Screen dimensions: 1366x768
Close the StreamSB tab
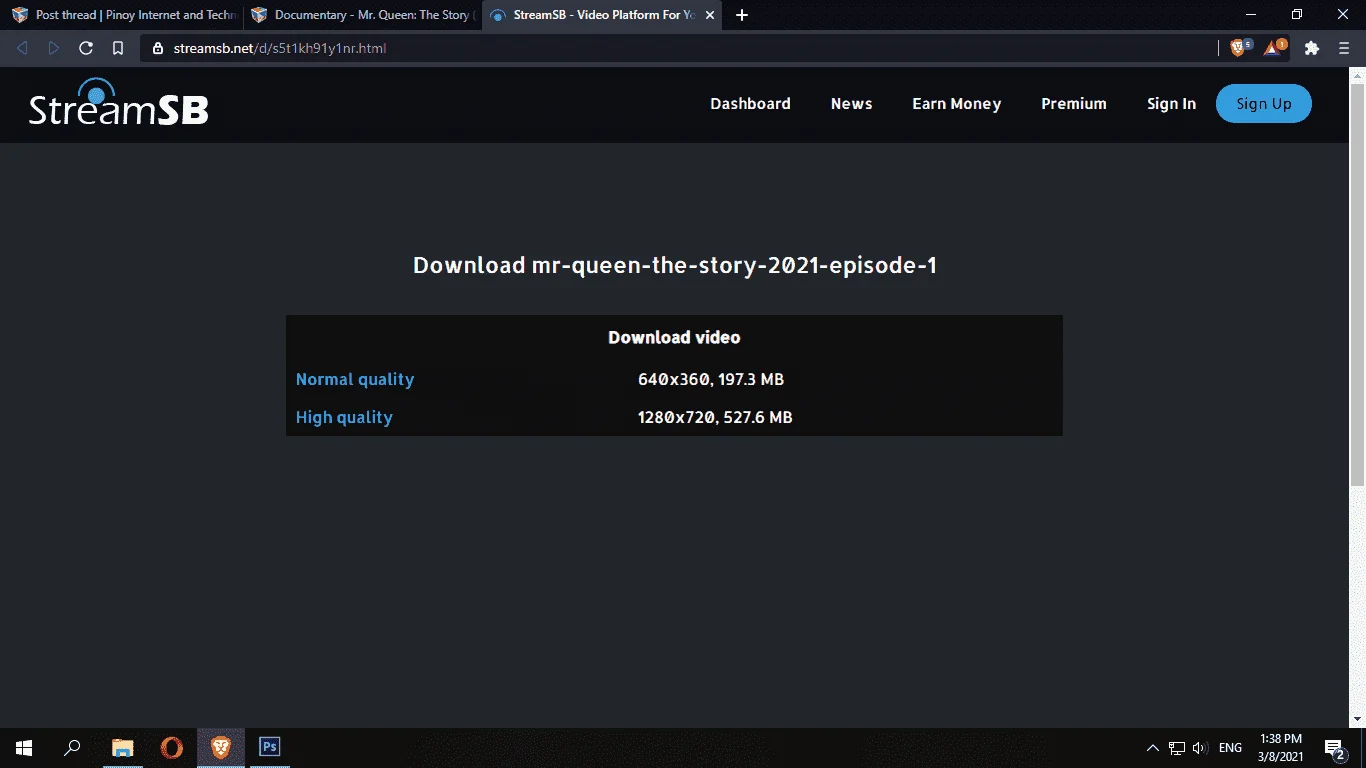point(710,15)
